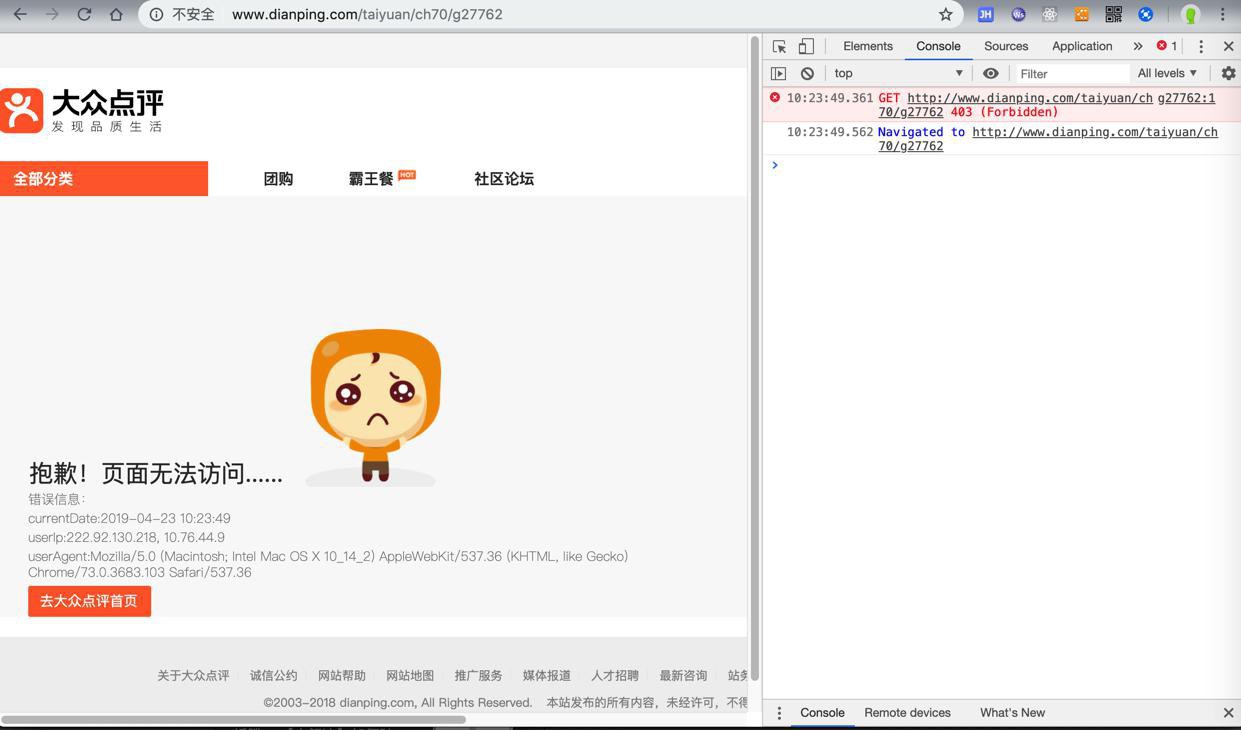The image size is (1241, 730).
Task: Open the 人才招聘 footer link
Action: click(x=615, y=676)
